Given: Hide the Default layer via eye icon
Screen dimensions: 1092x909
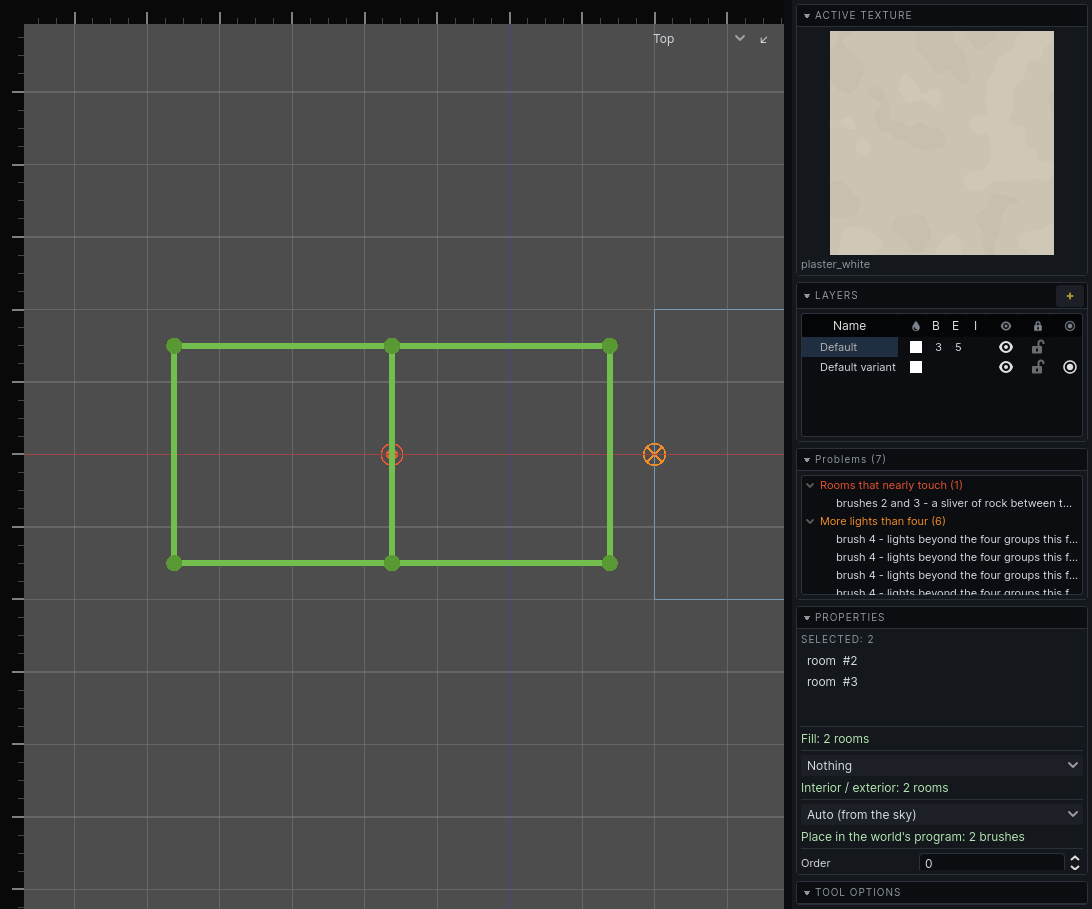Looking at the screenshot, I should [x=1005, y=347].
